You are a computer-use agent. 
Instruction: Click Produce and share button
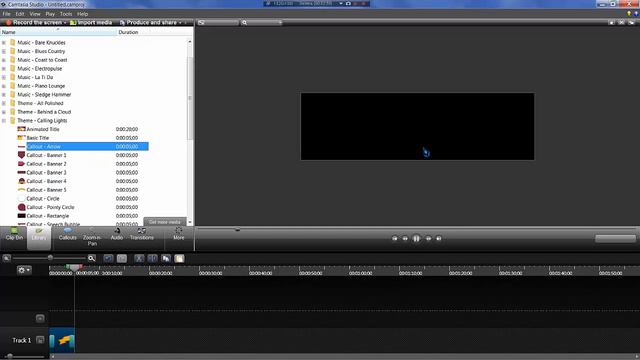(148, 22)
